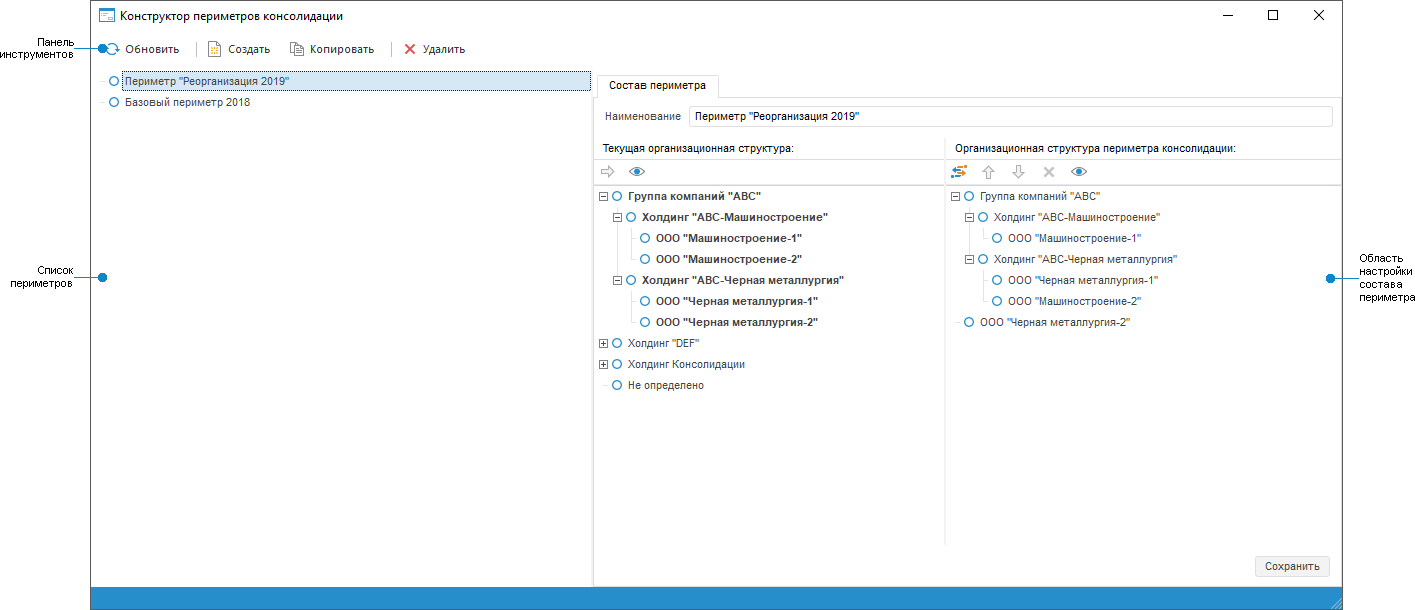
Task: Select the Не определено tree item
Action: point(666,385)
